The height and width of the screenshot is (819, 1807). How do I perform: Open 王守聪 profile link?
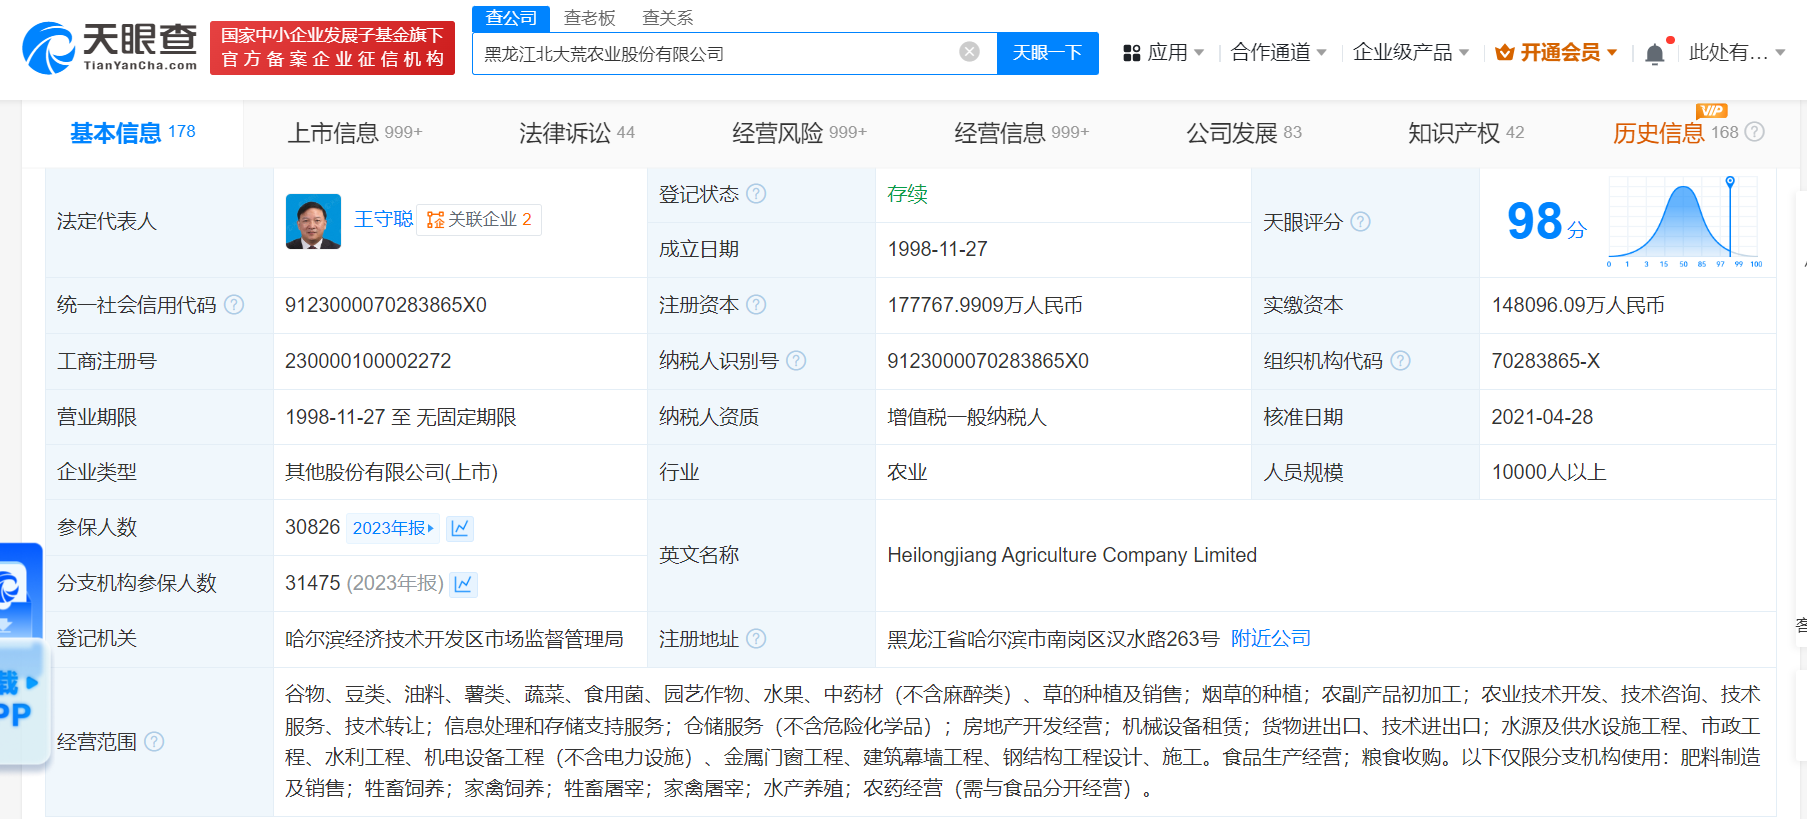click(x=383, y=219)
